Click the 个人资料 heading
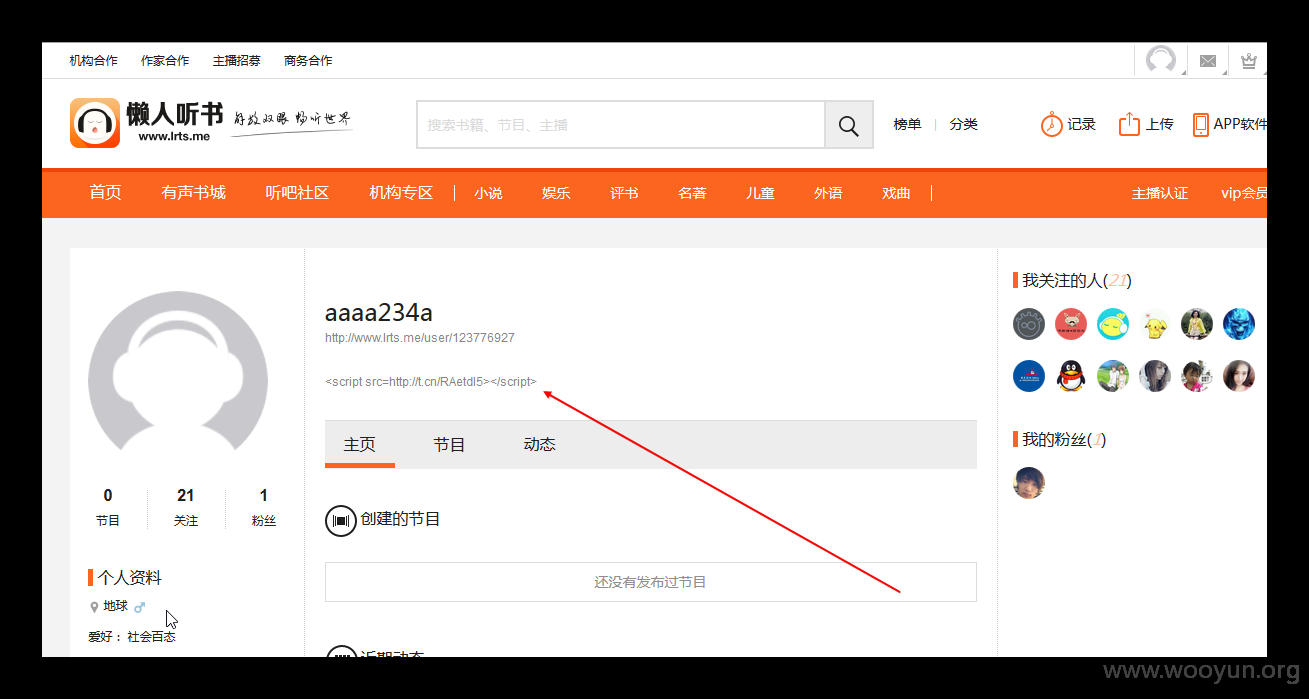 (129, 578)
